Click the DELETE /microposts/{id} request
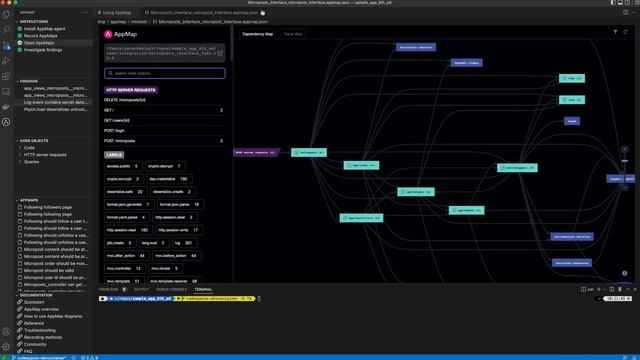 (x=164, y=100)
